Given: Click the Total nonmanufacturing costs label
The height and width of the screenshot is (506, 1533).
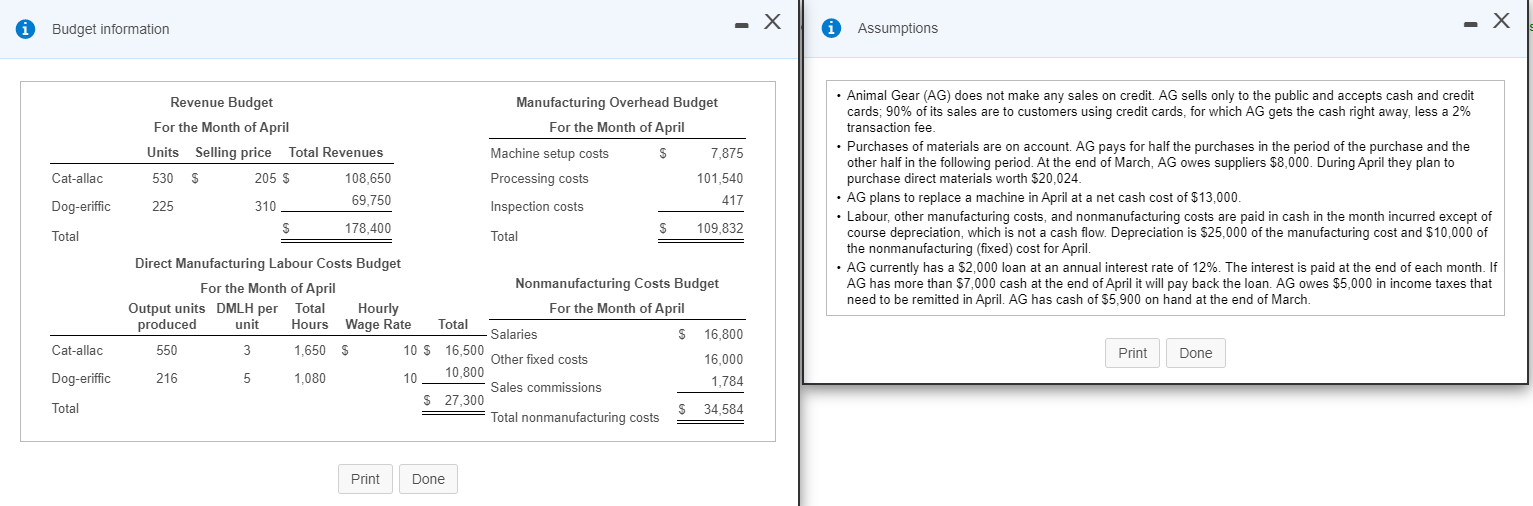Looking at the screenshot, I should [575, 417].
